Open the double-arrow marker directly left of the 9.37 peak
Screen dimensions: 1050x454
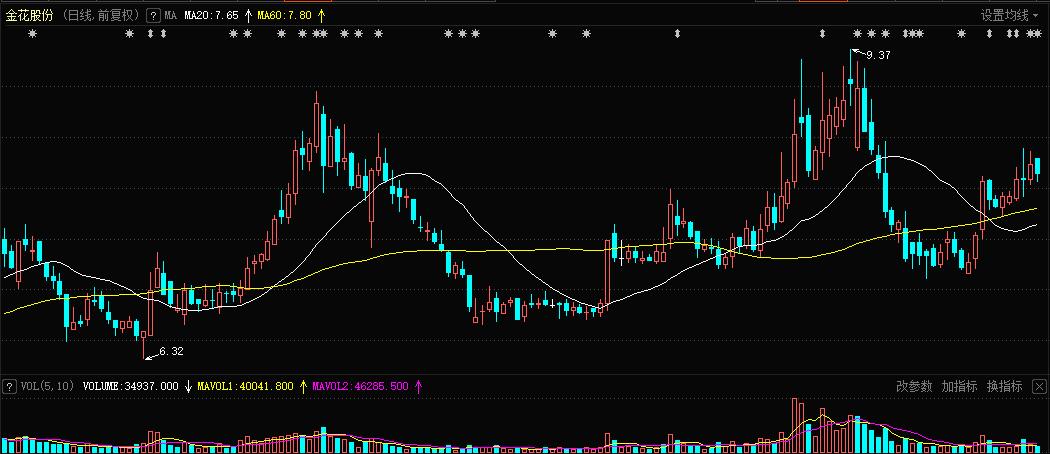(822, 33)
